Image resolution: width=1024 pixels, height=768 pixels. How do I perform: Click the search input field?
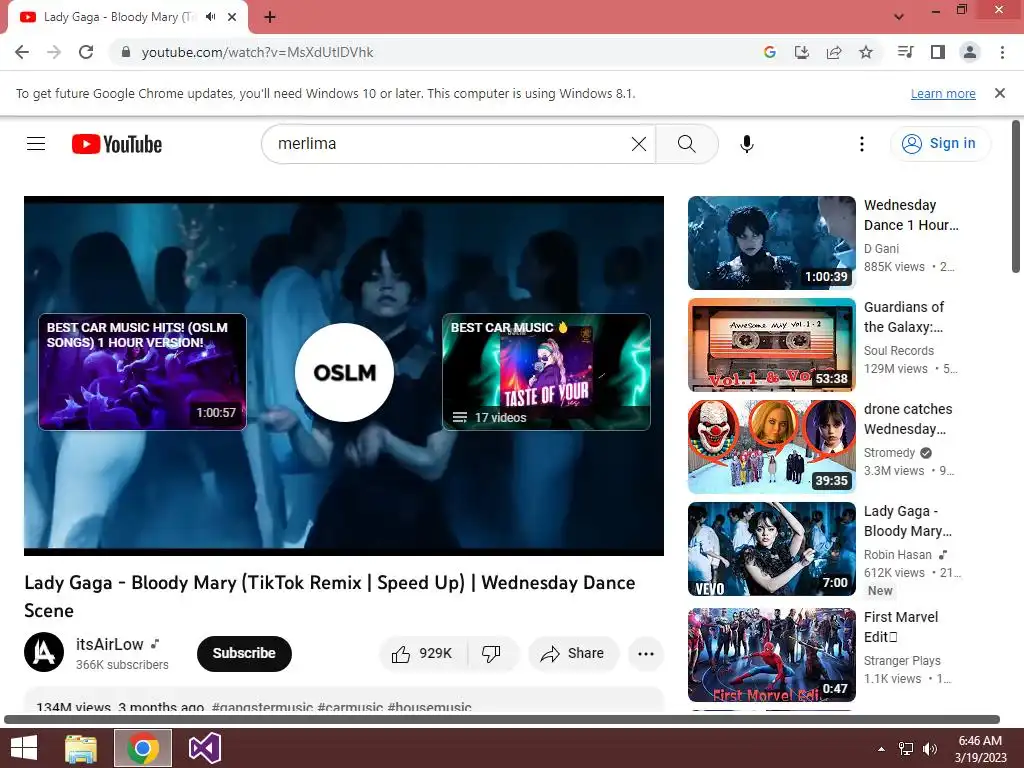[x=451, y=144]
